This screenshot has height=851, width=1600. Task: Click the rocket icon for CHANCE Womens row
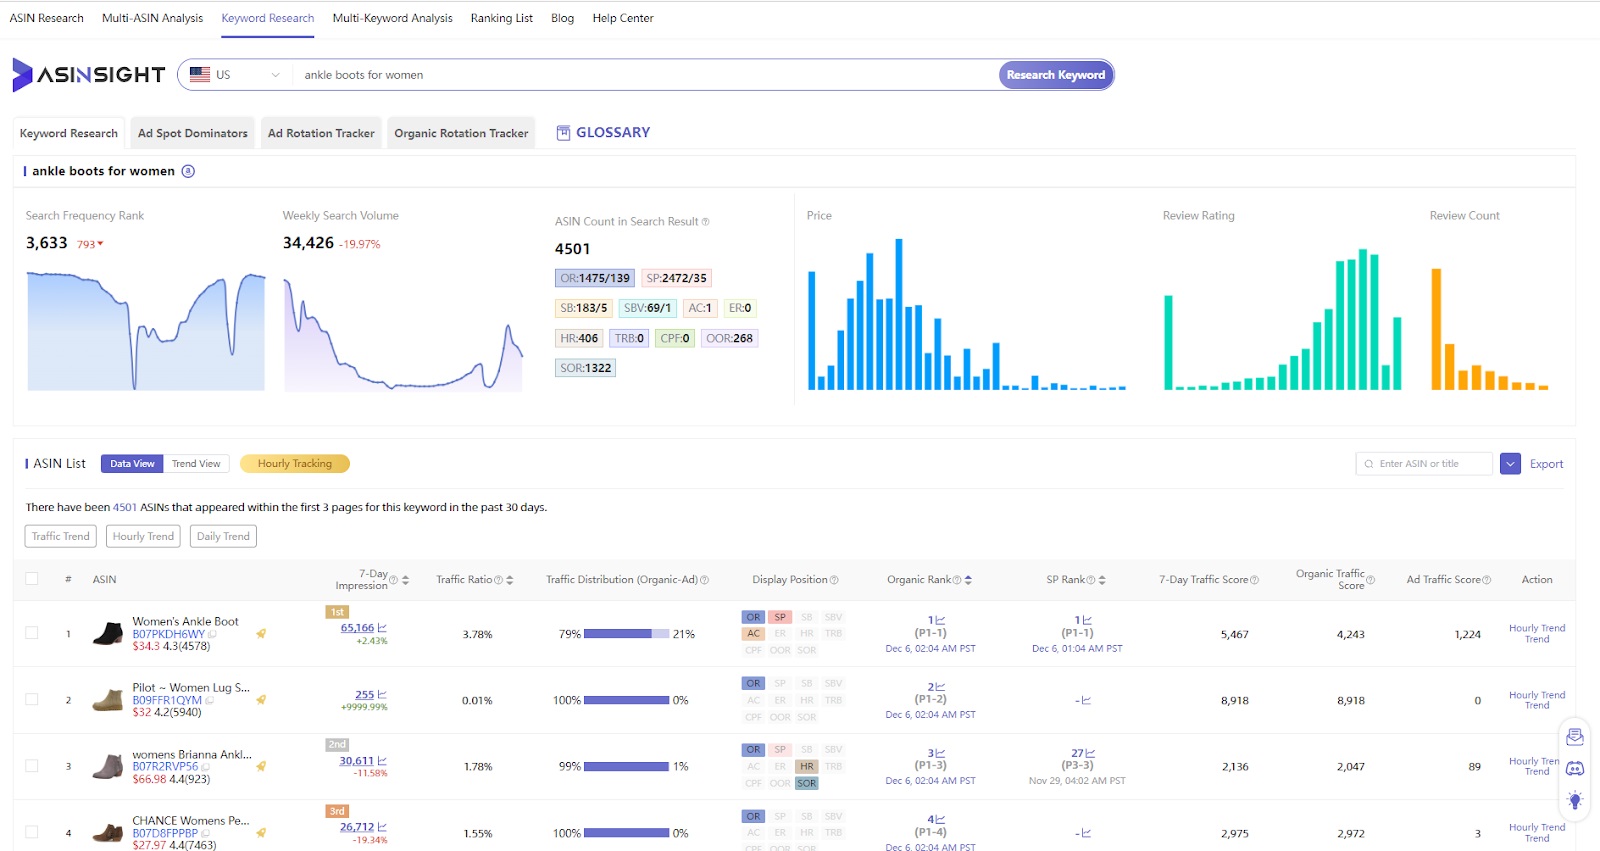pos(261,833)
